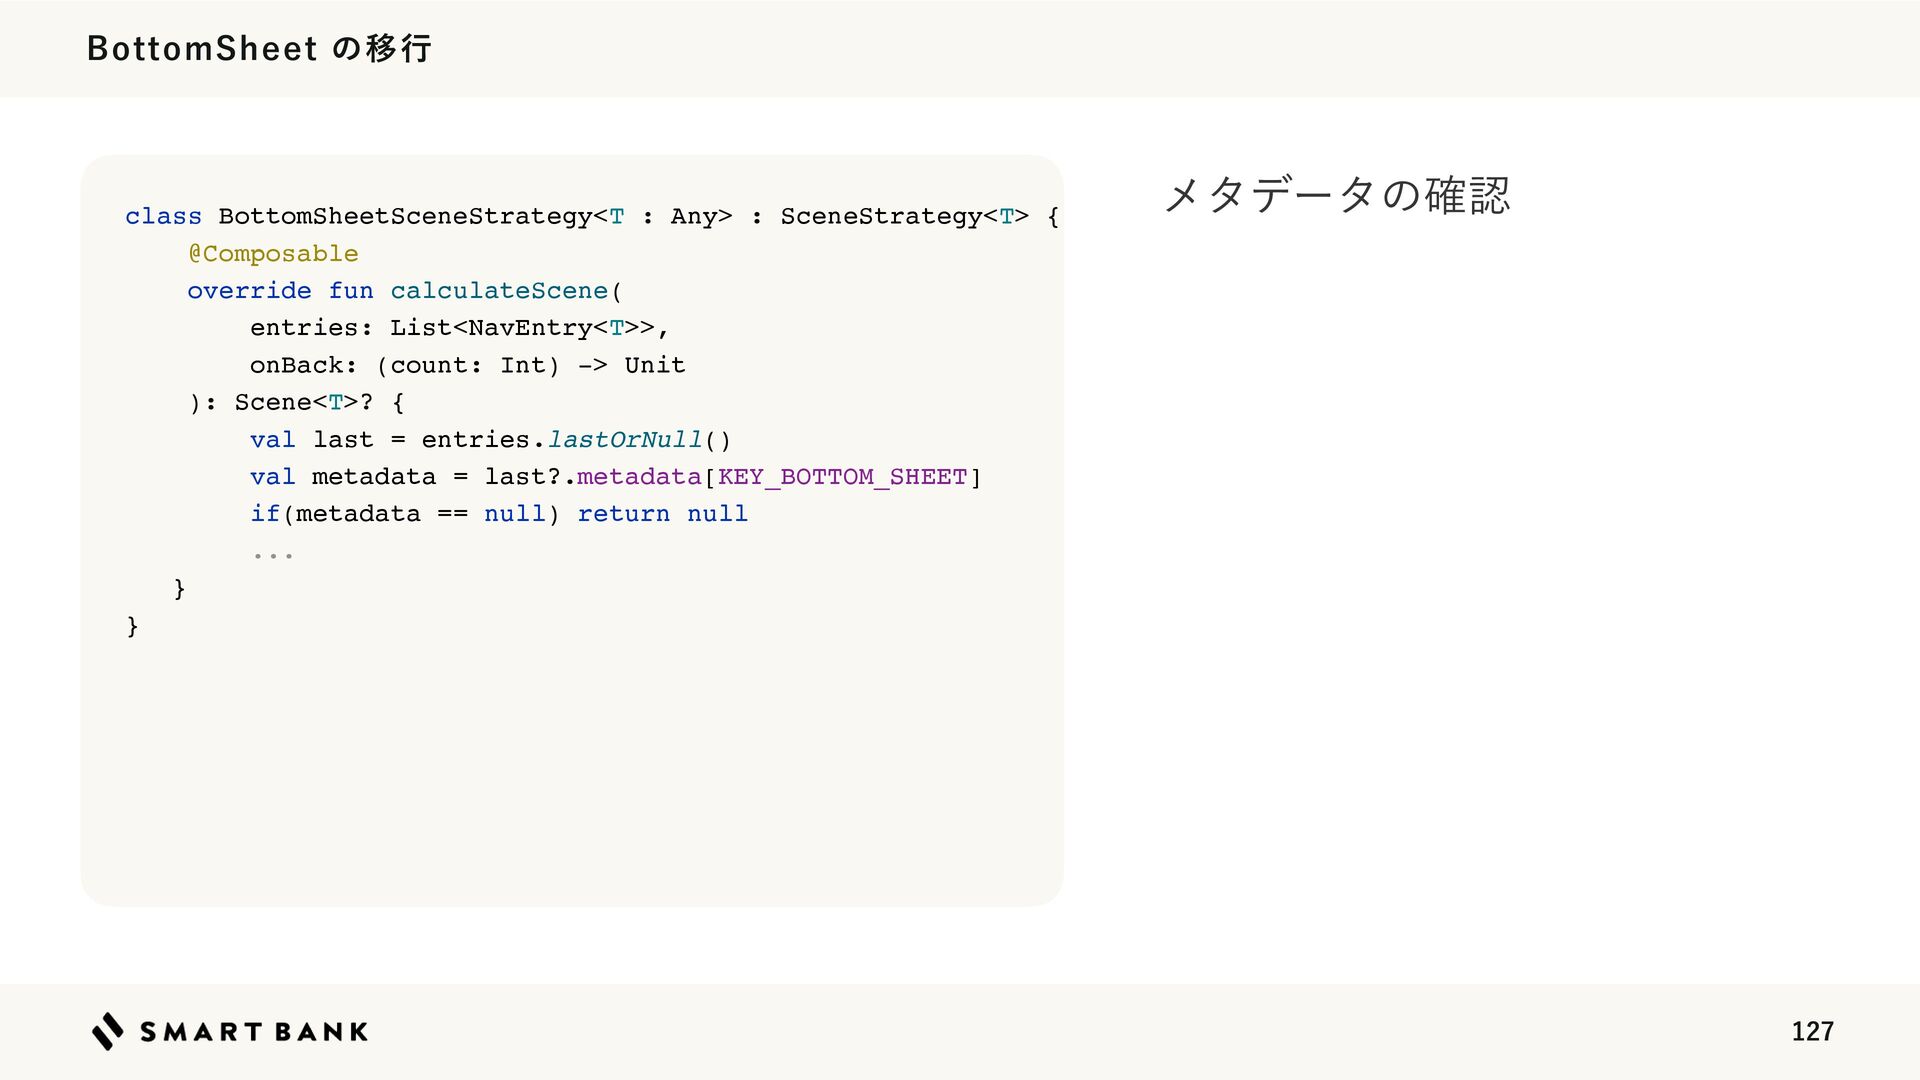
Task: Click 'onBack: (count: Int) -> Unit' line
Action: click(x=467, y=365)
